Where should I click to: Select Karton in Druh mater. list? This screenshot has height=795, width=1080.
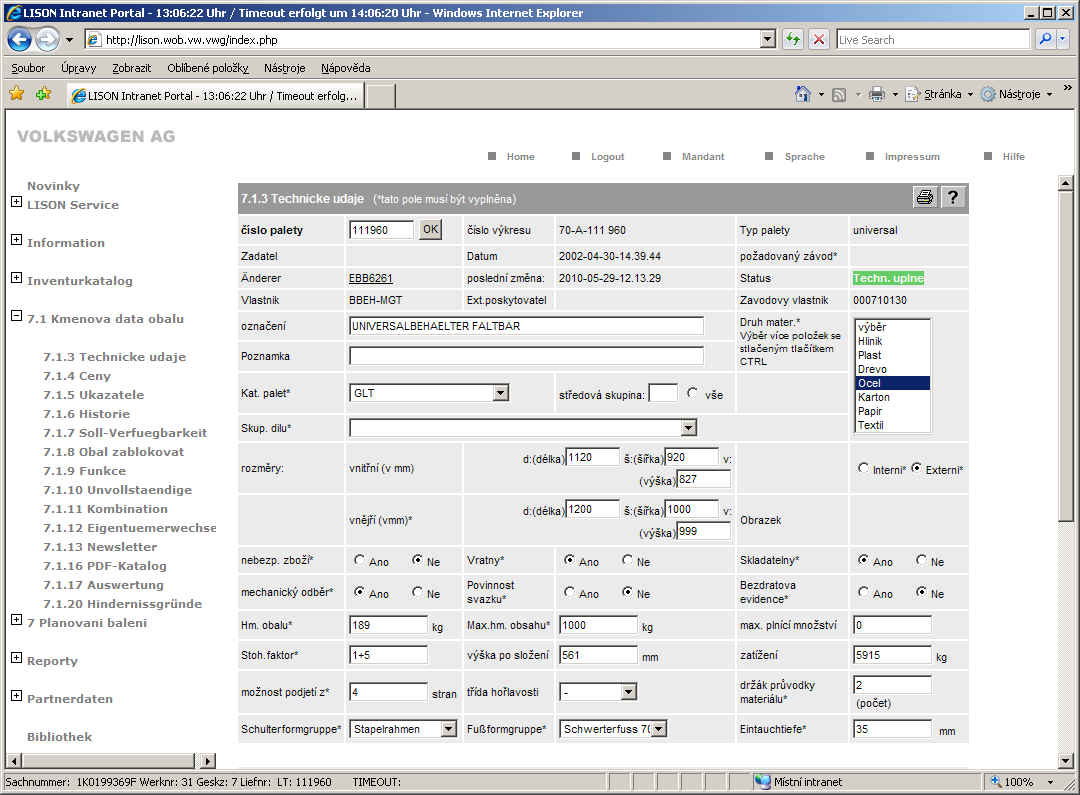tap(892, 398)
